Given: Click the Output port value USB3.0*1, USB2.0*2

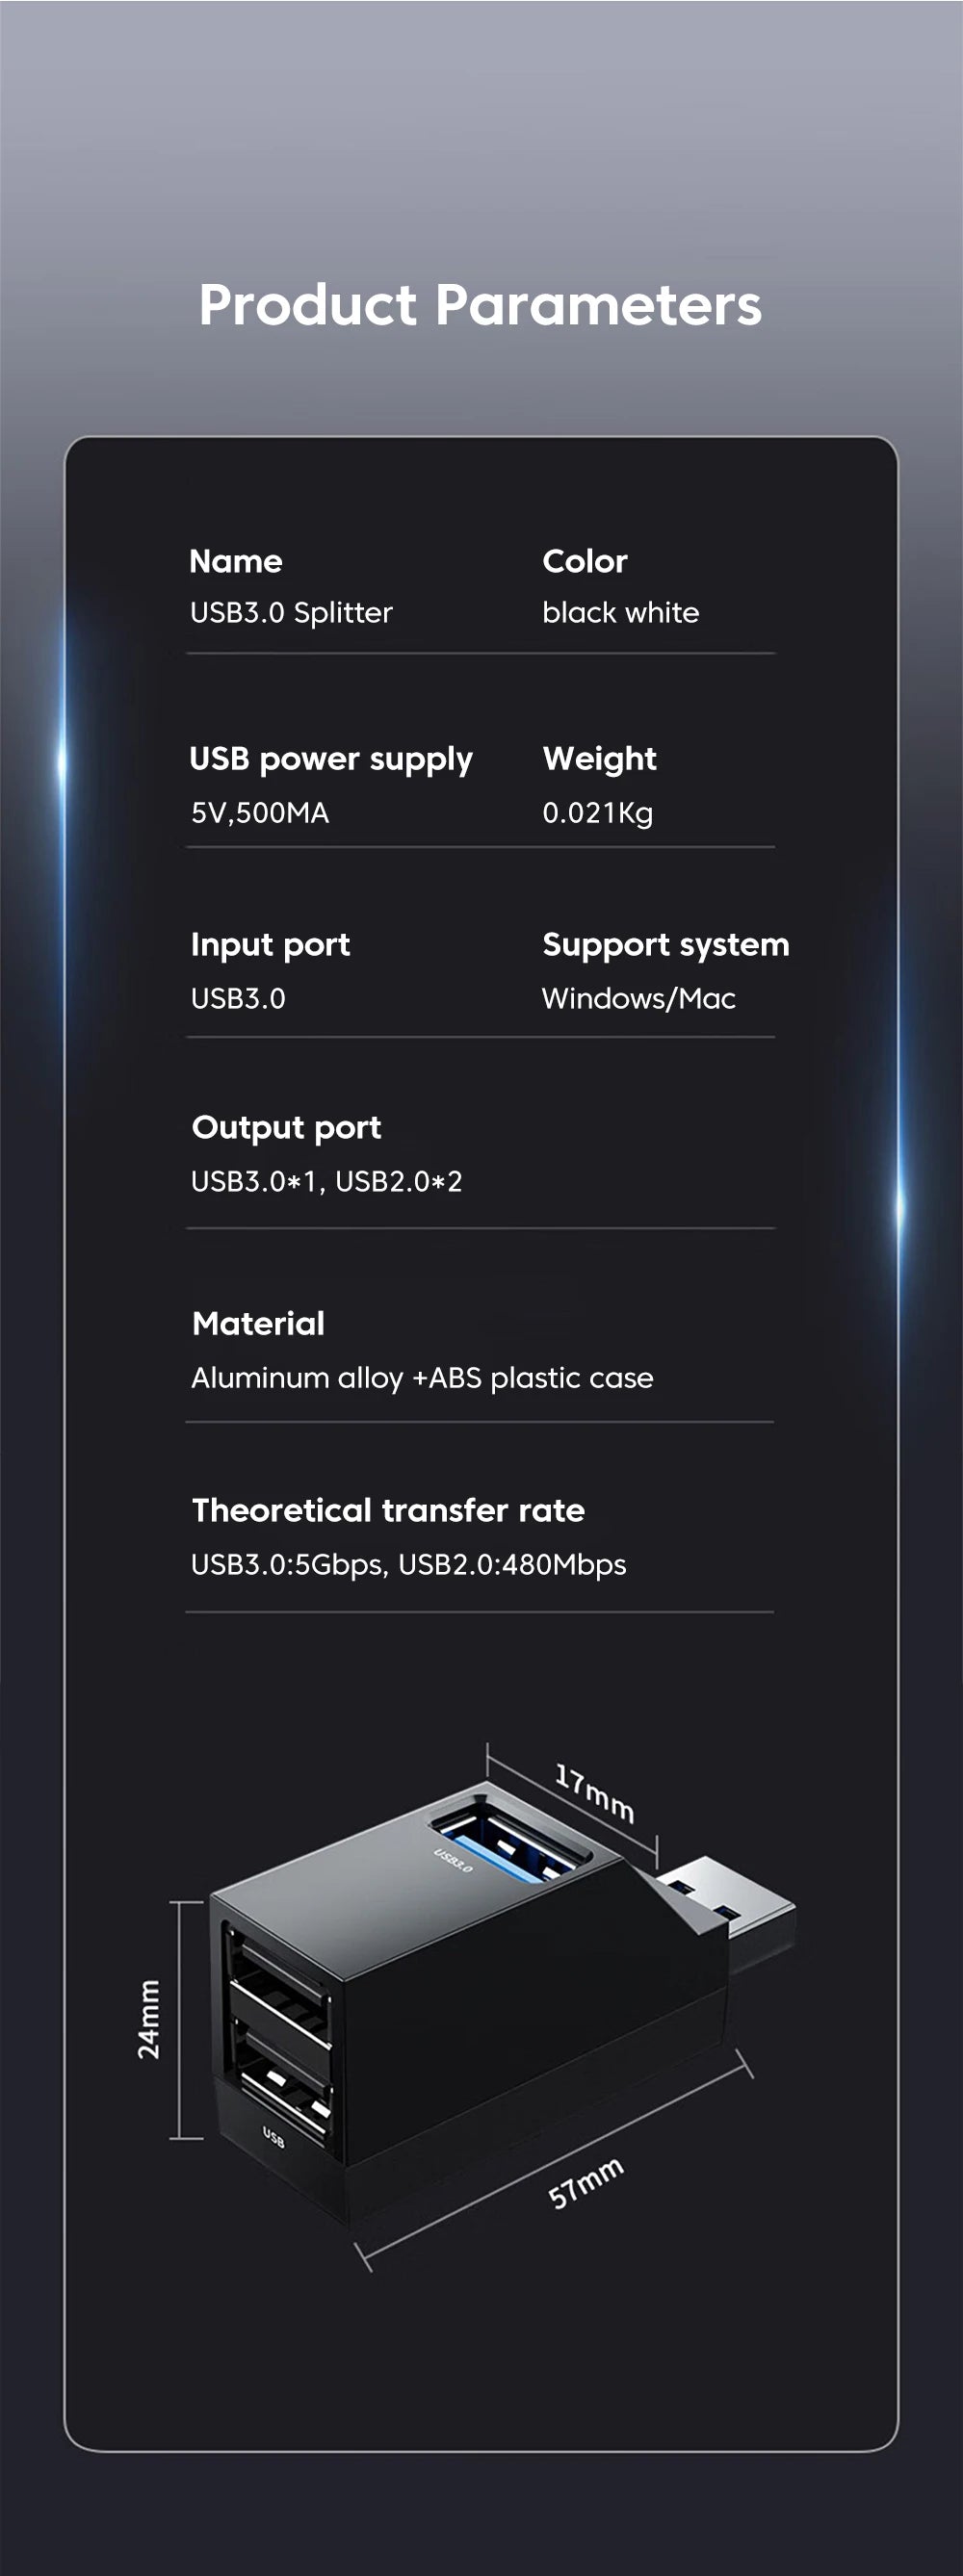Looking at the screenshot, I should pyautogui.click(x=326, y=1181).
